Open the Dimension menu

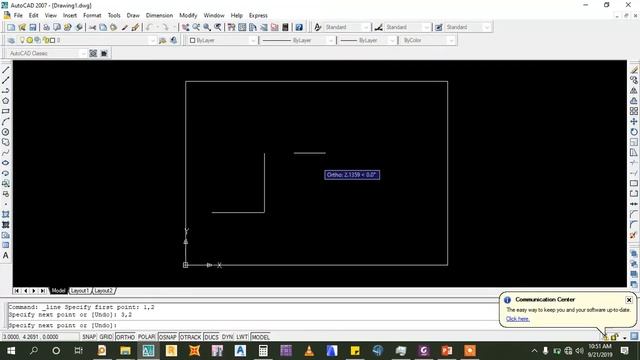point(159,16)
